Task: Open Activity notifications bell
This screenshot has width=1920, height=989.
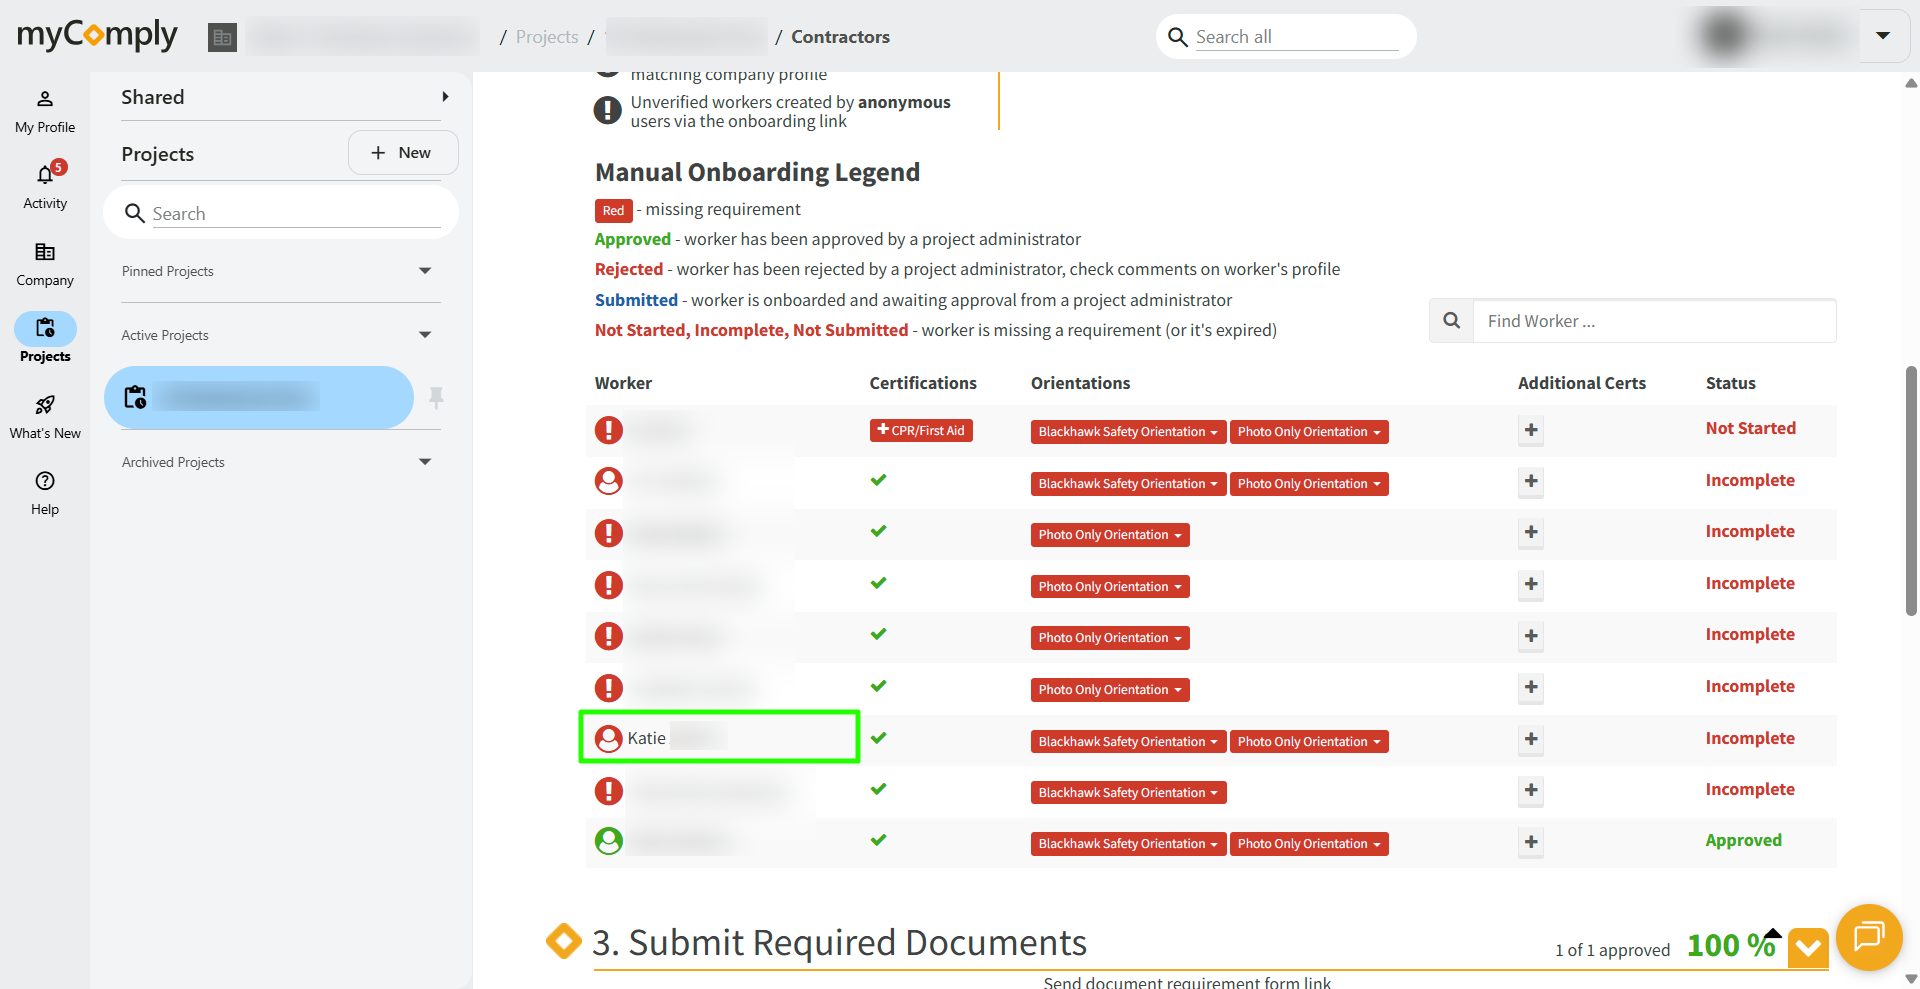Action: pos(45,175)
